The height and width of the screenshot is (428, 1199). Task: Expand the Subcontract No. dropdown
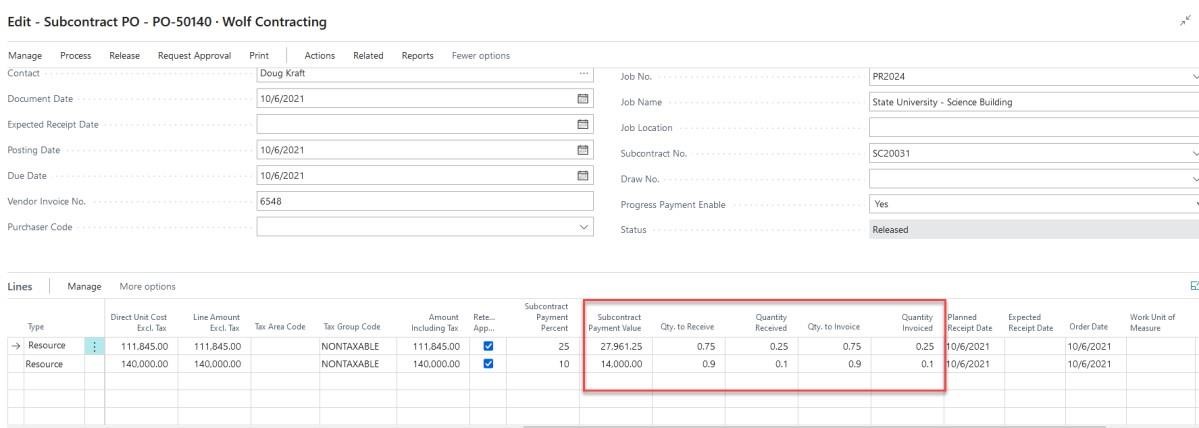1195,153
